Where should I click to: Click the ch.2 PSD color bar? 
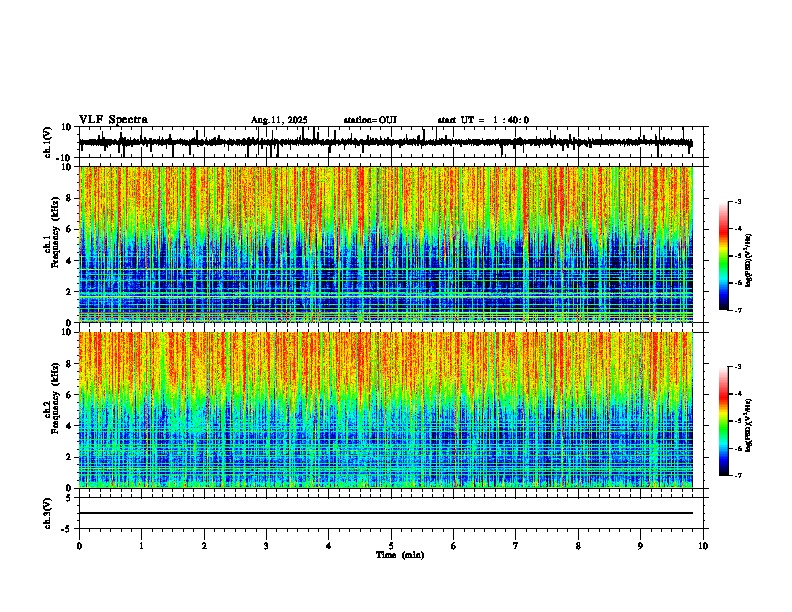tap(723, 421)
